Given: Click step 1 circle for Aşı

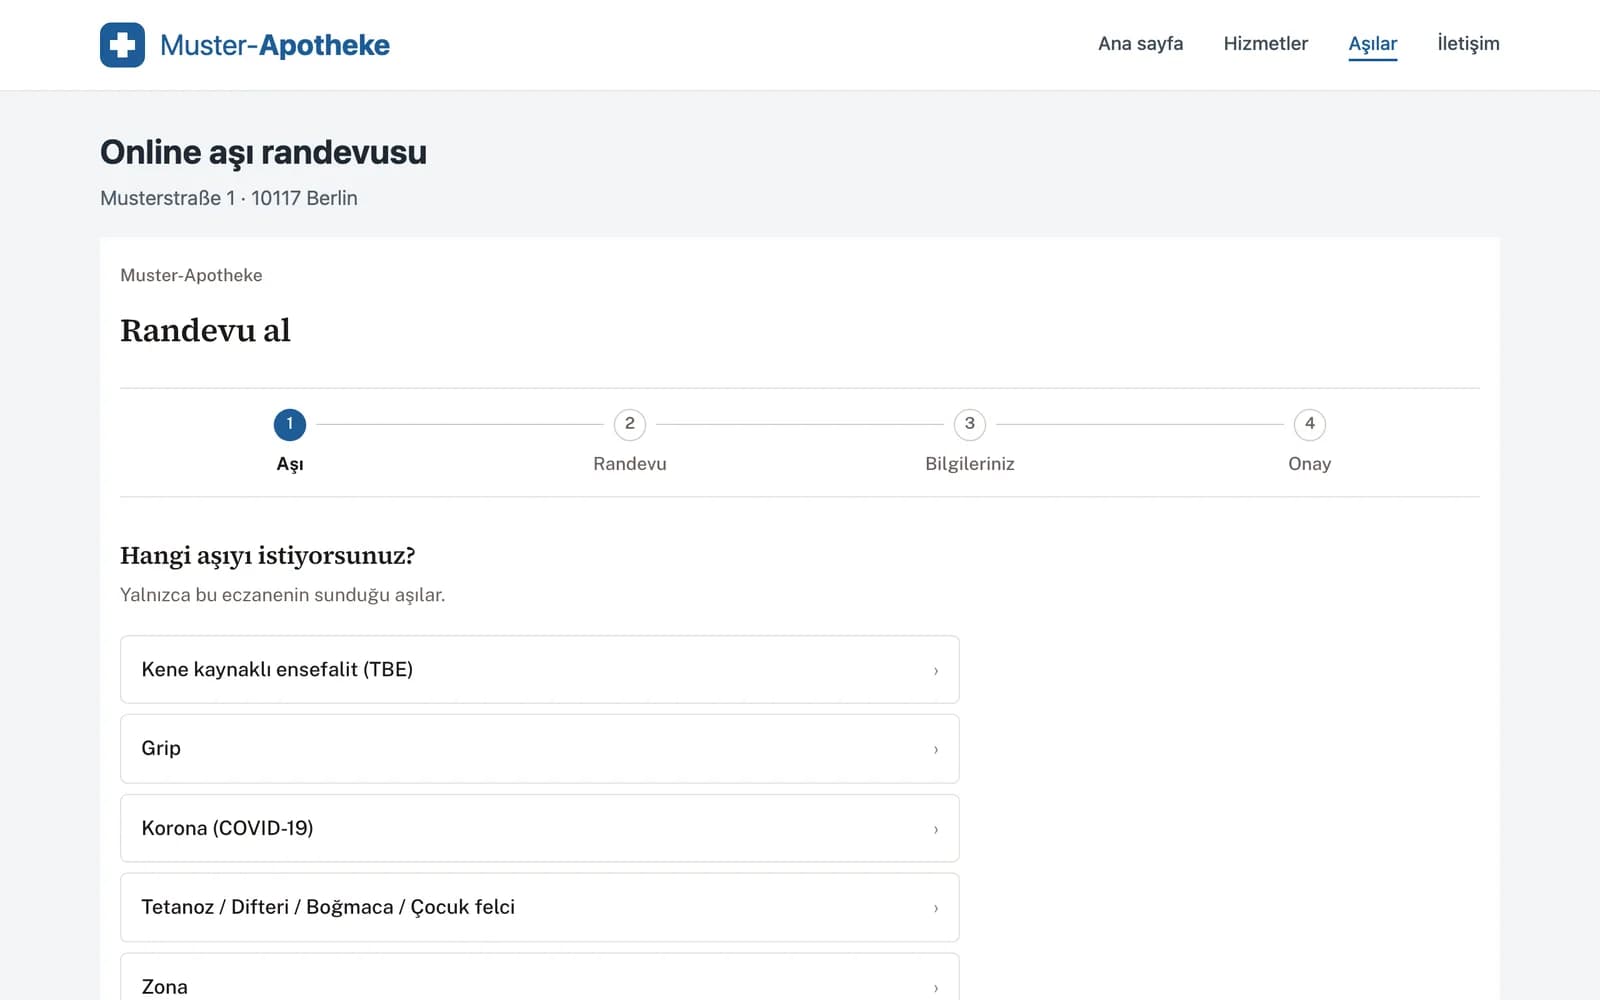Looking at the screenshot, I should pyautogui.click(x=290, y=424).
